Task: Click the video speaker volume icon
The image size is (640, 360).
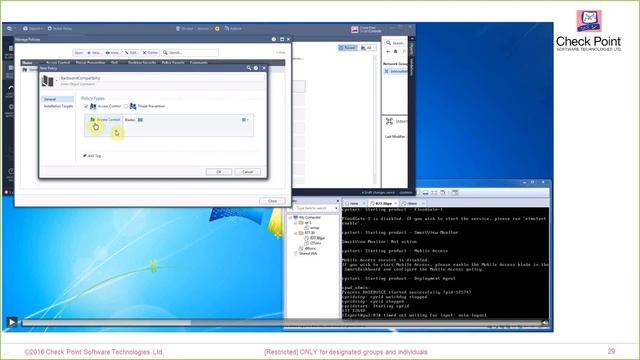Action: [544, 322]
